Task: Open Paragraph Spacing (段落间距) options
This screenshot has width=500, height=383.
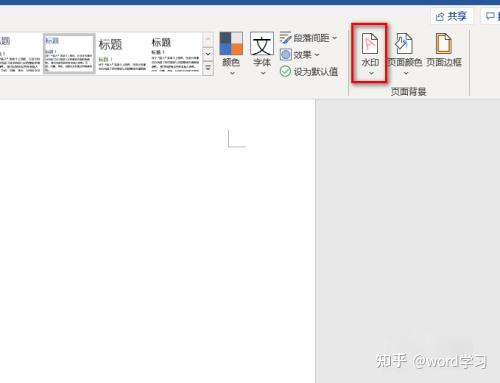Action: point(308,38)
